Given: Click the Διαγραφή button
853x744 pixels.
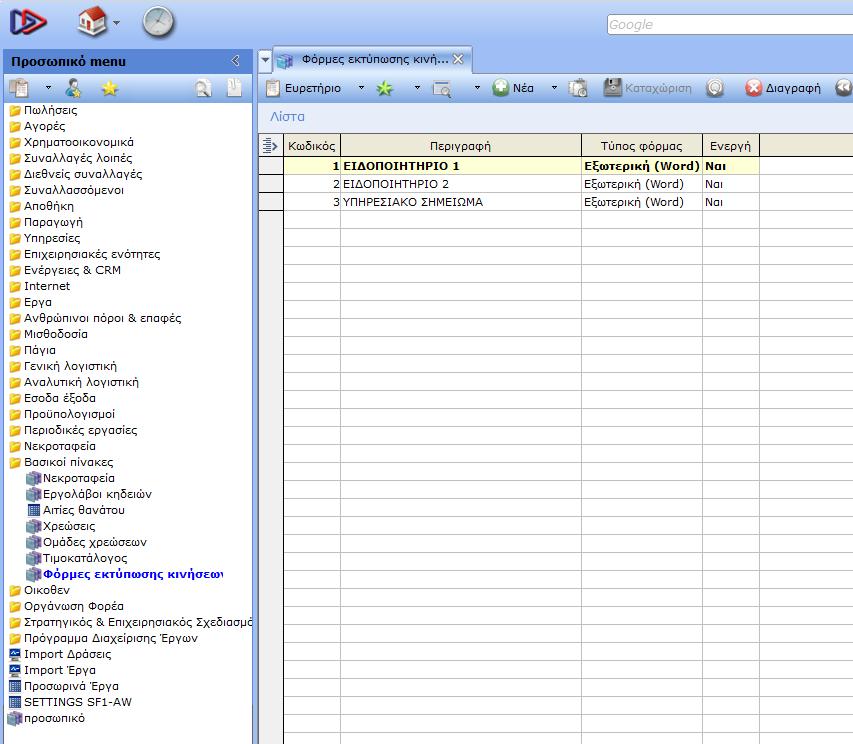Looking at the screenshot, I should pos(783,88).
